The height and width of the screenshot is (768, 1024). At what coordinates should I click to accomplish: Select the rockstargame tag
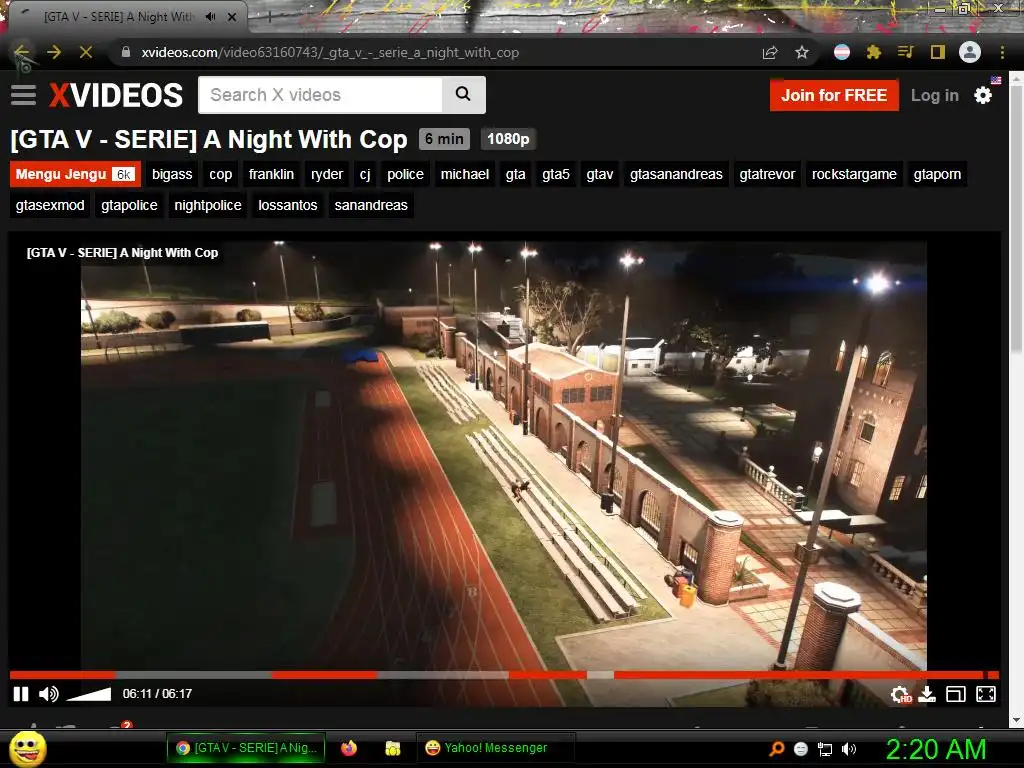coord(854,174)
